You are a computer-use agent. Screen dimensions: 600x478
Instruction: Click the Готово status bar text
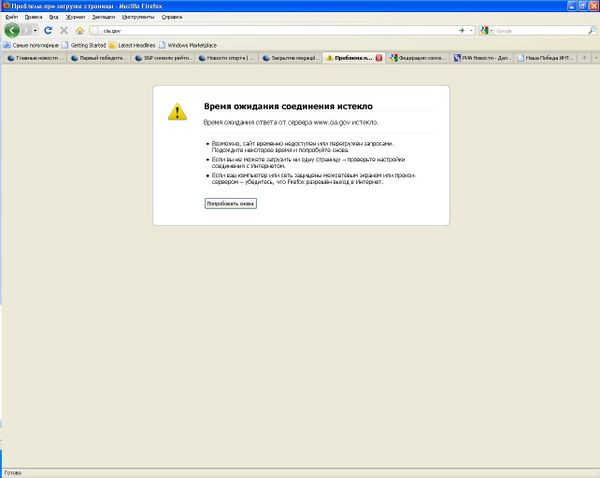click(13, 473)
